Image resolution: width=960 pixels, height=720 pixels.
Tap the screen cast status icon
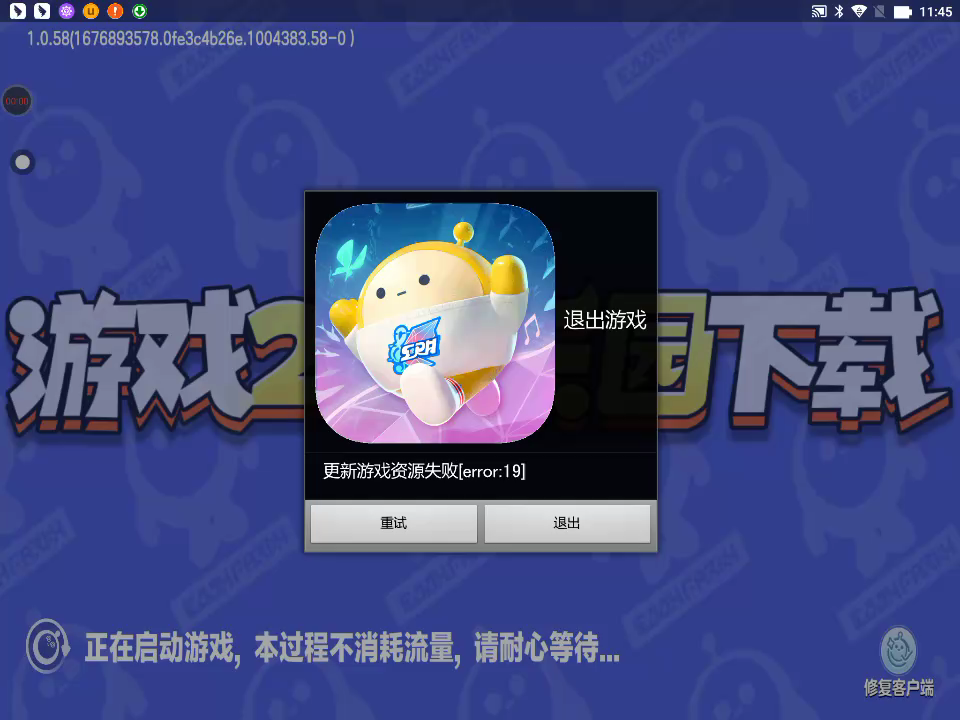tap(818, 12)
